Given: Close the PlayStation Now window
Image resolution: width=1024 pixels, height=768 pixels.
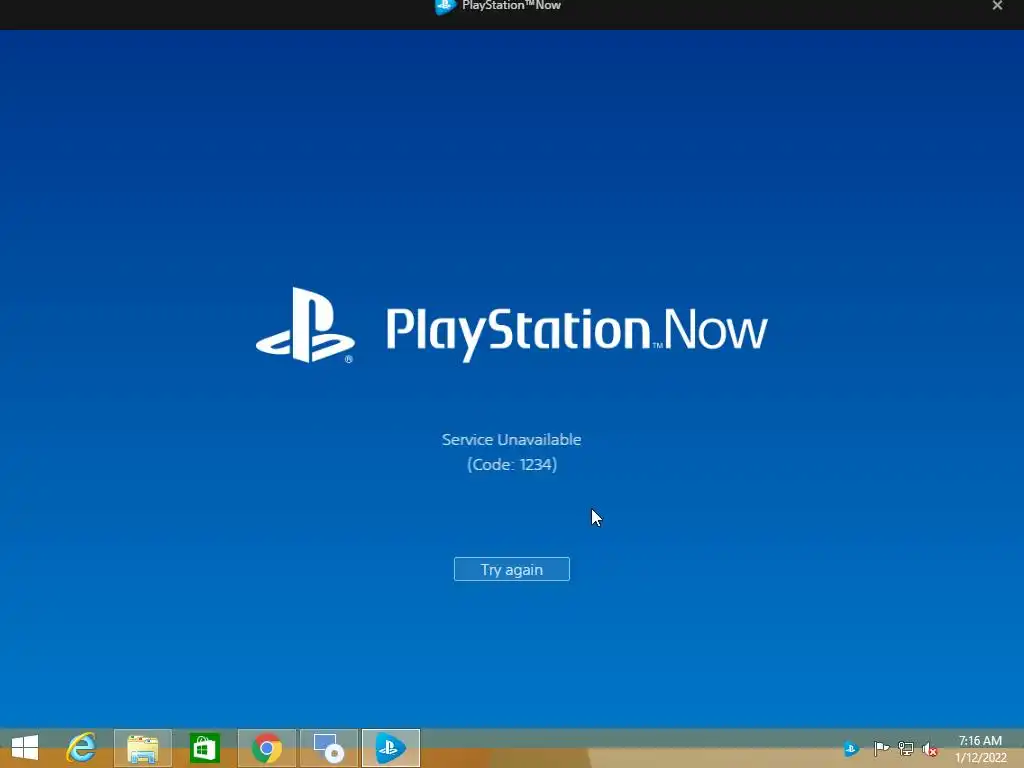Looking at the screenshot, I should 997,6.
